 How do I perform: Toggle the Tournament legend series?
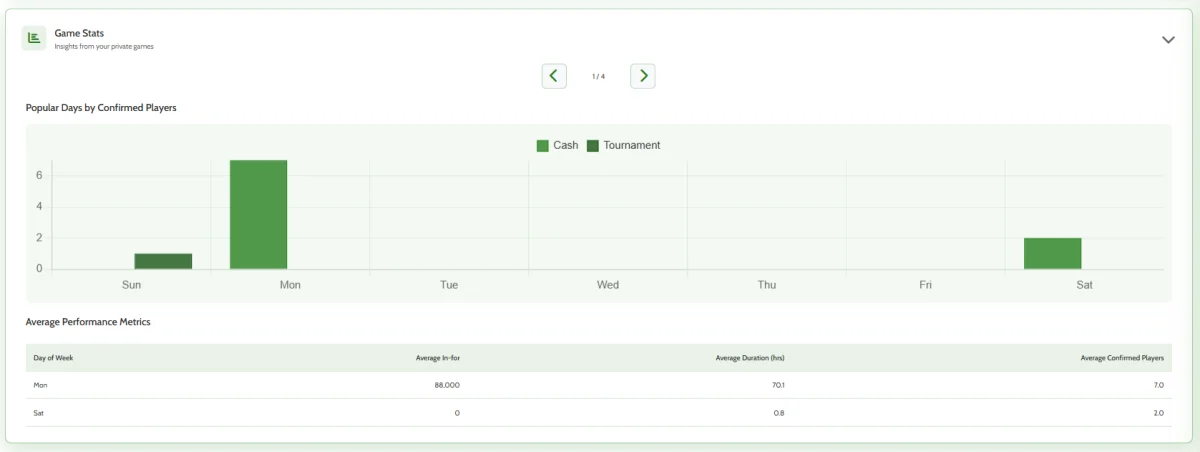click(x=623, y=145)
